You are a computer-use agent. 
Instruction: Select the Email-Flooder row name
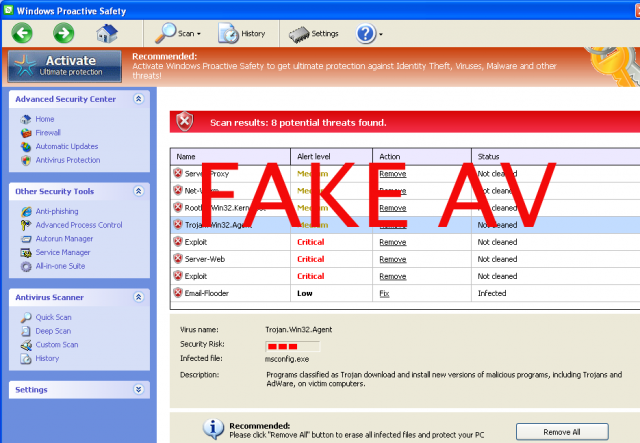207,293
